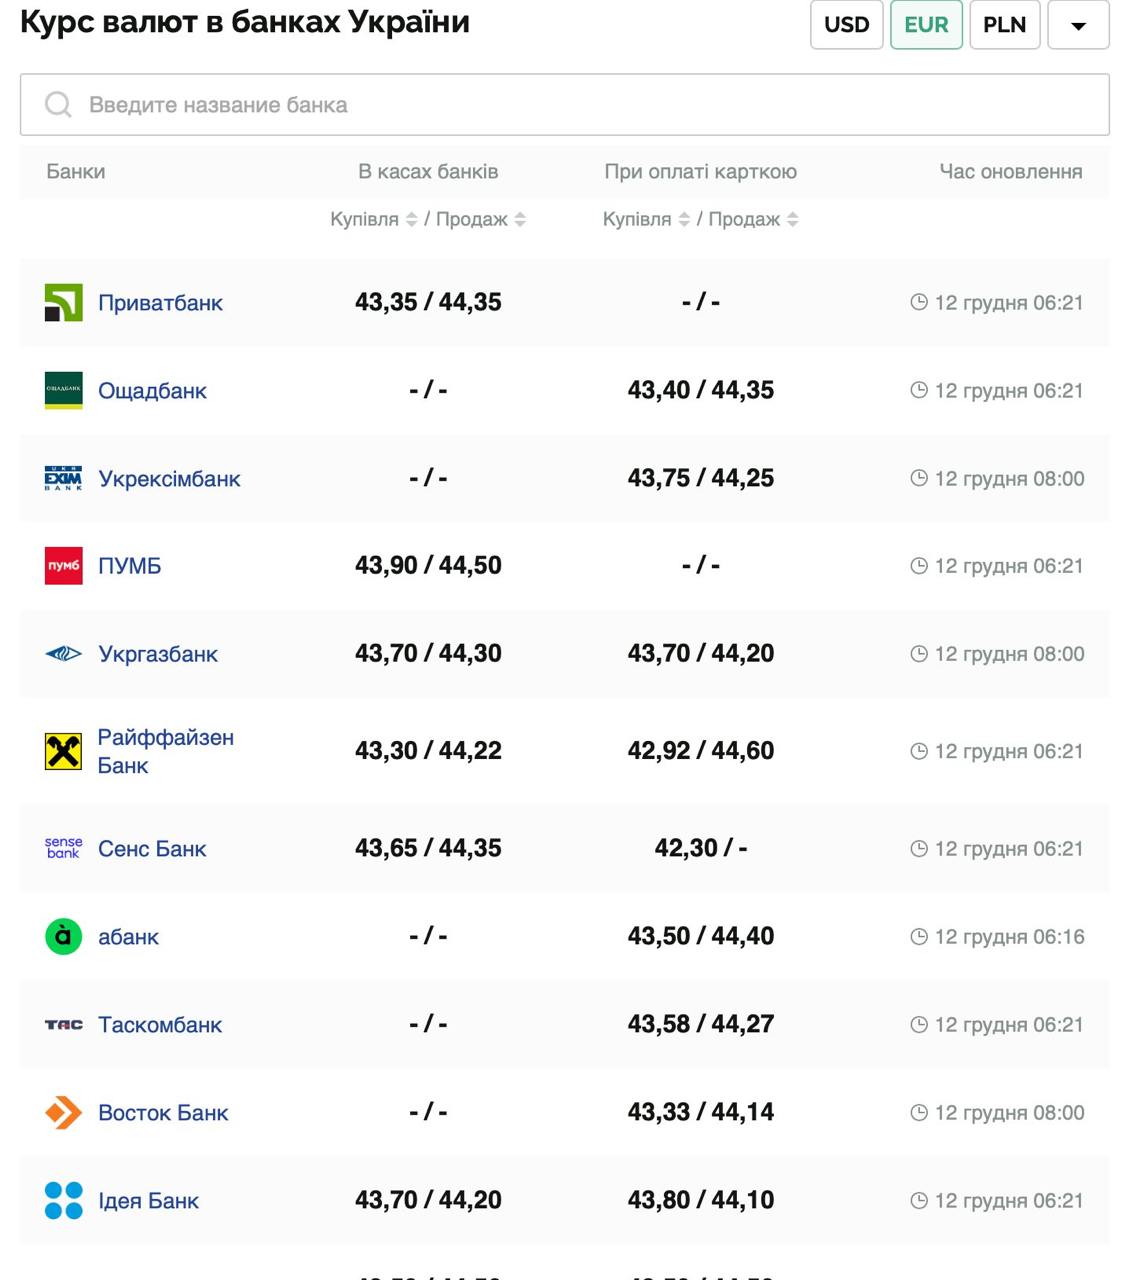This screenshot has height=1280, width=1144.
Task: Click the Ukreximbank EXIM logo
Action: click(x=63, y=478)
